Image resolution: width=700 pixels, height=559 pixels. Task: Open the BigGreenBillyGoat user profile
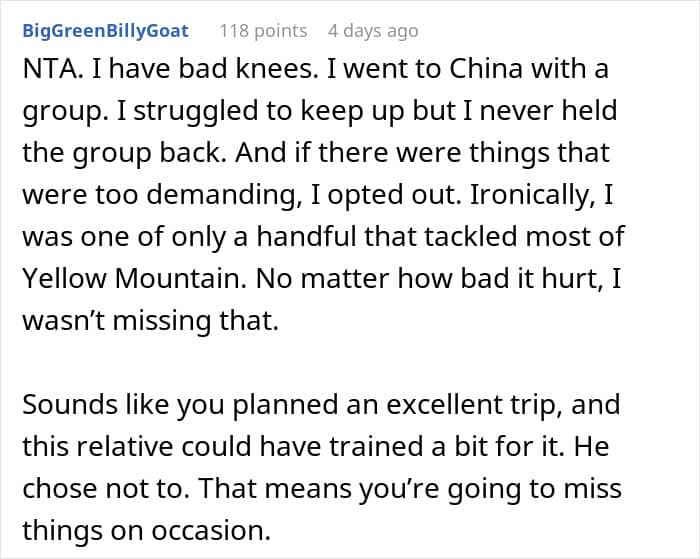click(105, 31)
